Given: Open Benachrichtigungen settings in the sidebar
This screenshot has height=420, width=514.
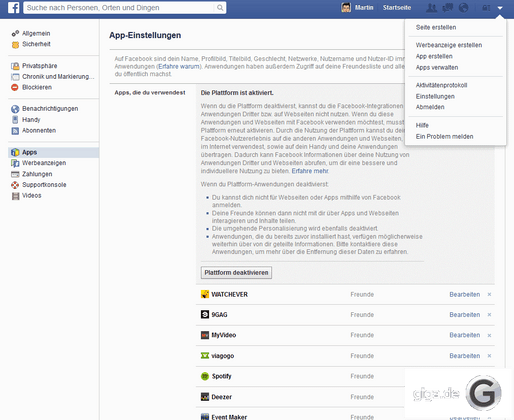Looking at the screenshot, I should (50, 109).
